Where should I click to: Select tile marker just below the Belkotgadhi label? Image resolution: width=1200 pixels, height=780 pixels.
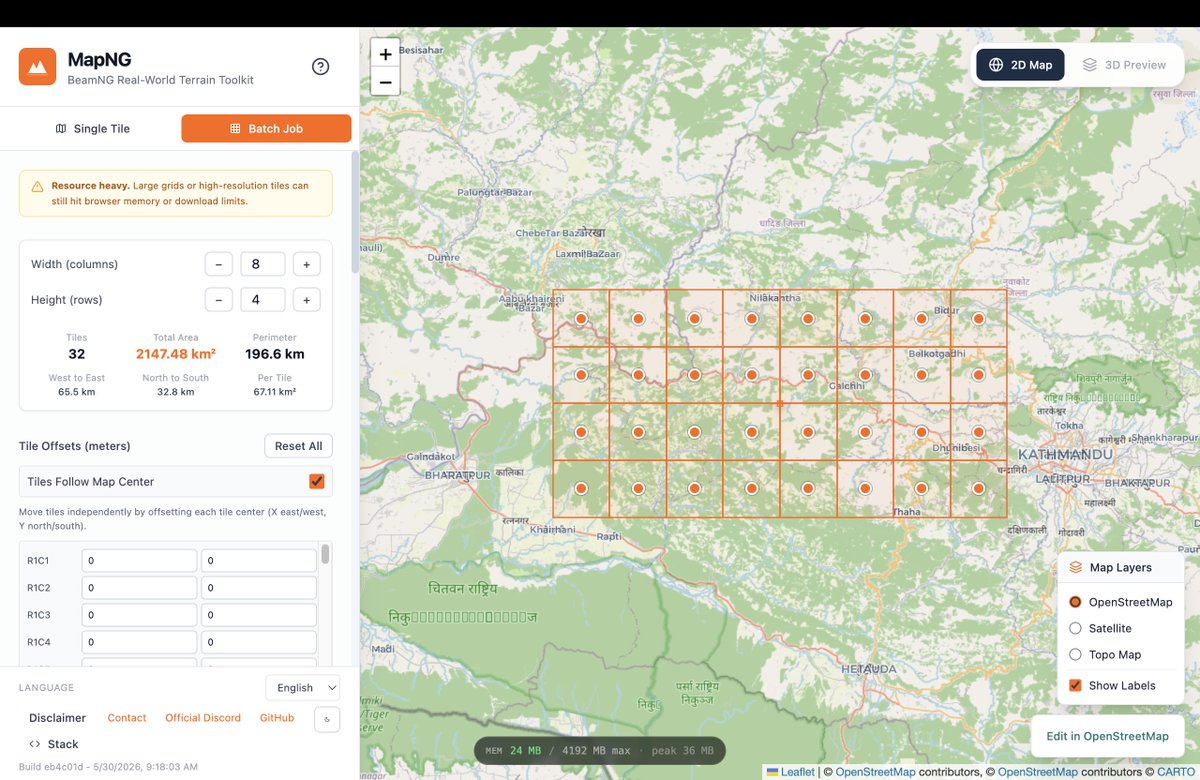point(922,374)
